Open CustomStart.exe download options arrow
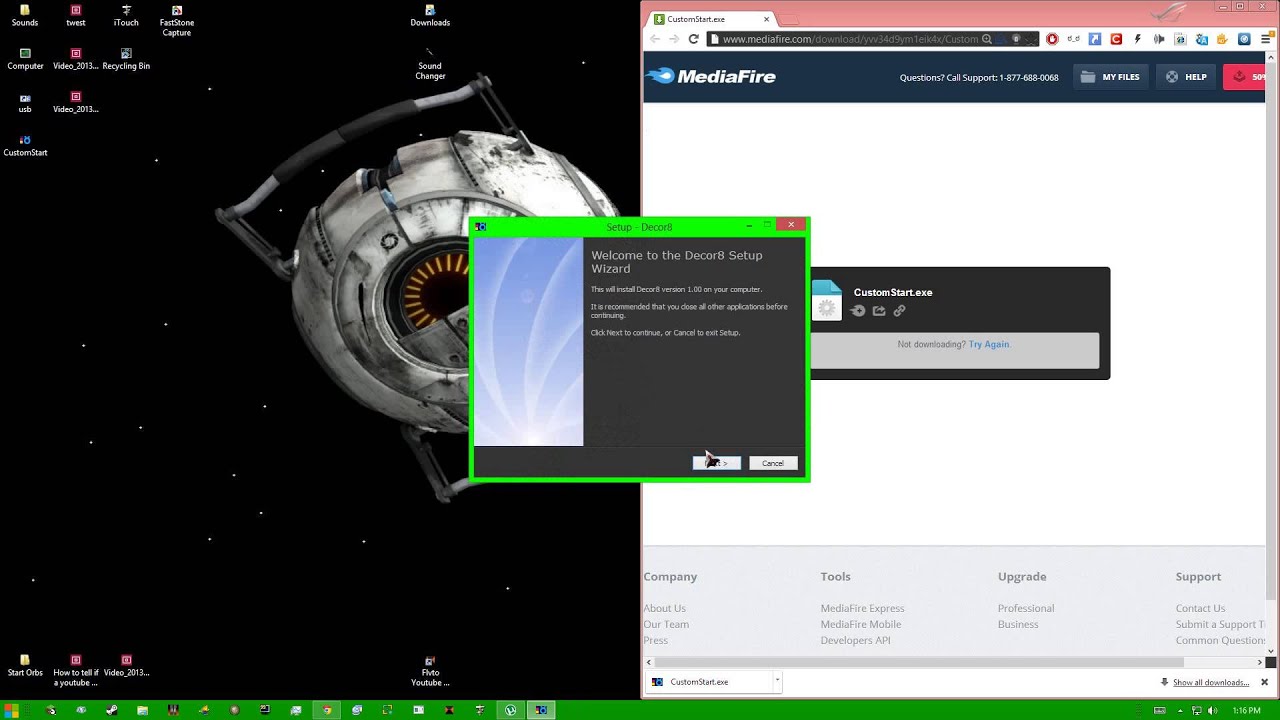 (x=776, y=681)
